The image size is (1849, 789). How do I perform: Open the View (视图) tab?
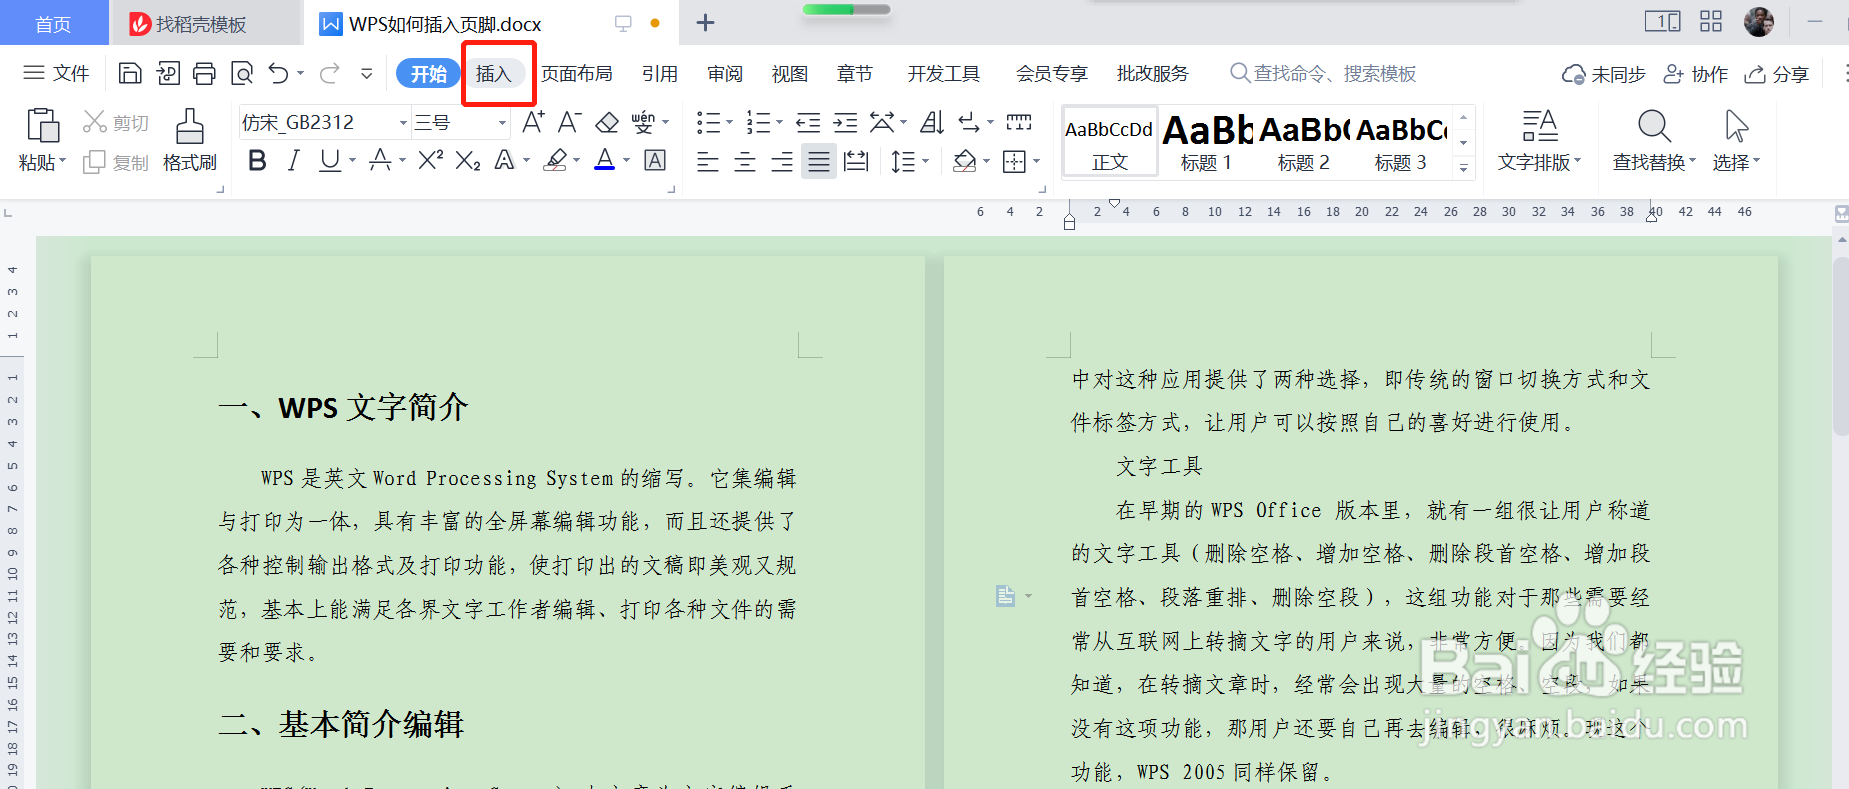tap(790, 73)
